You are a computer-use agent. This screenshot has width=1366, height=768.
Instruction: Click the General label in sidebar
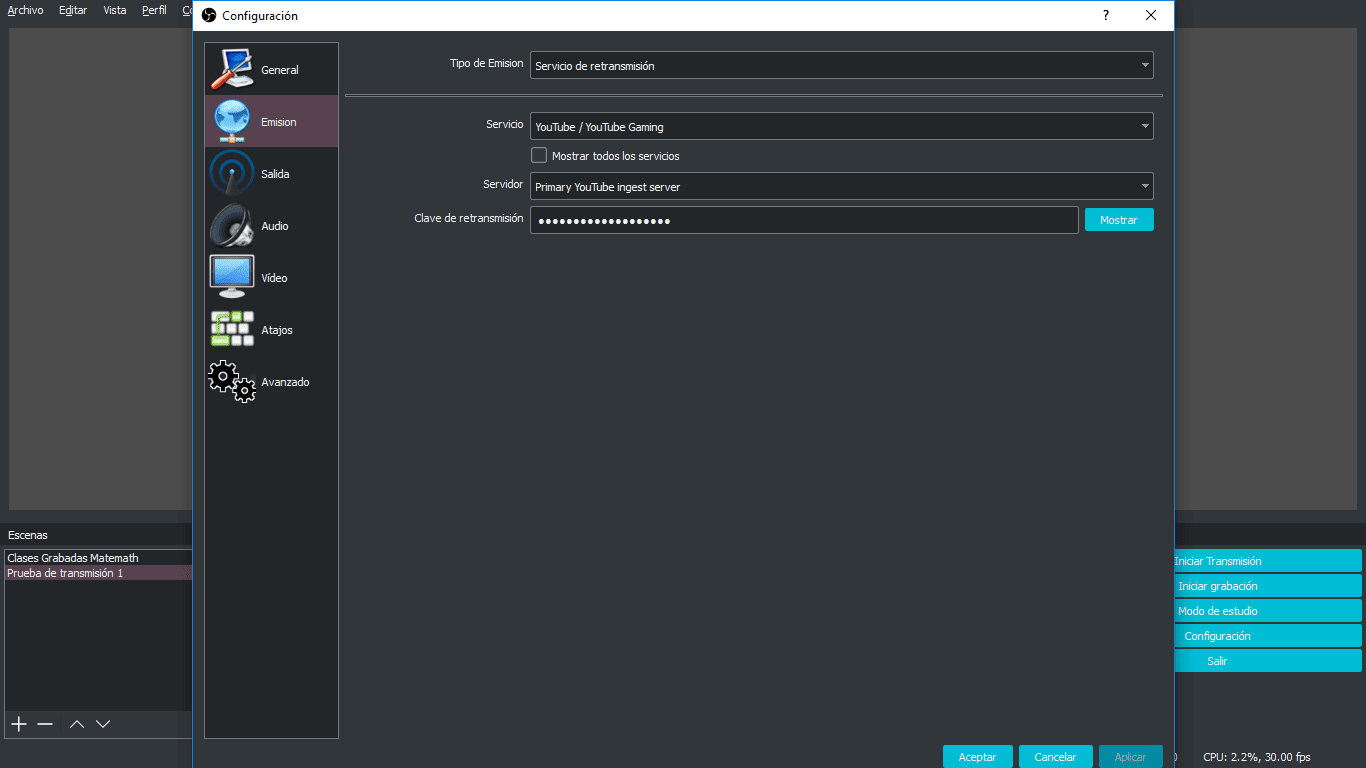(280, 70)
